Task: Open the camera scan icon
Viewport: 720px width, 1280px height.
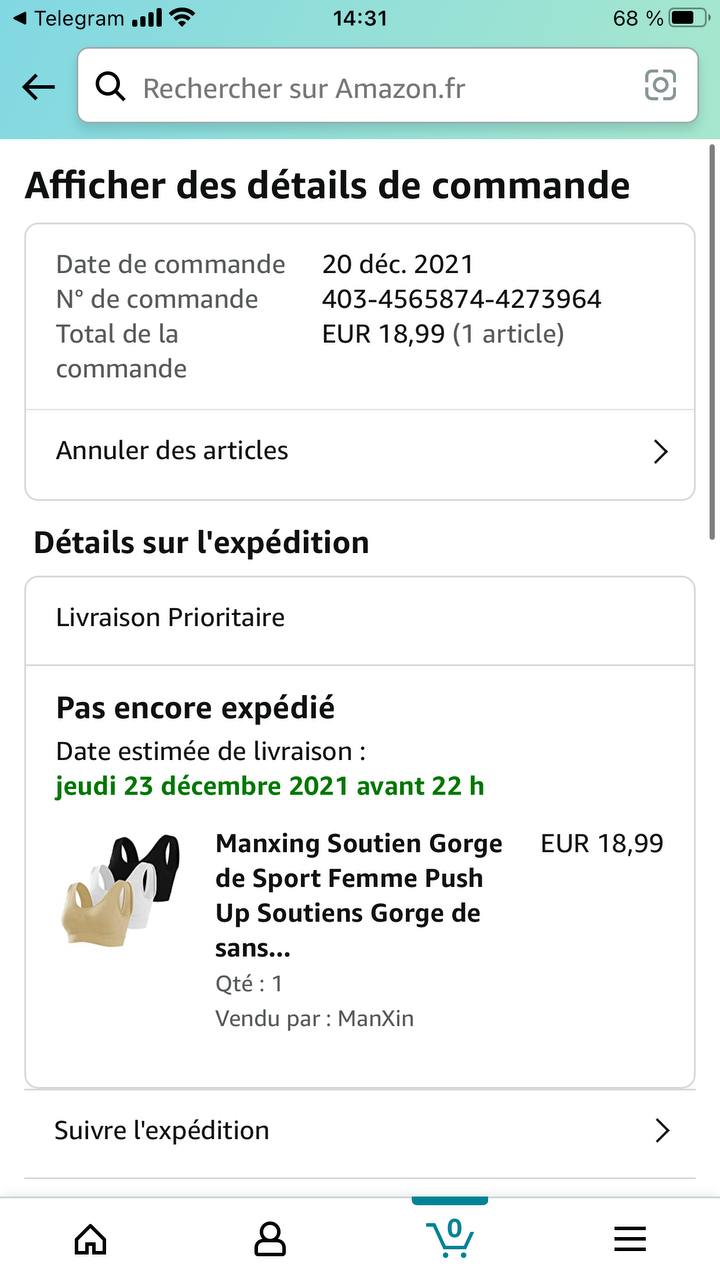Action: tap(660, 86)
